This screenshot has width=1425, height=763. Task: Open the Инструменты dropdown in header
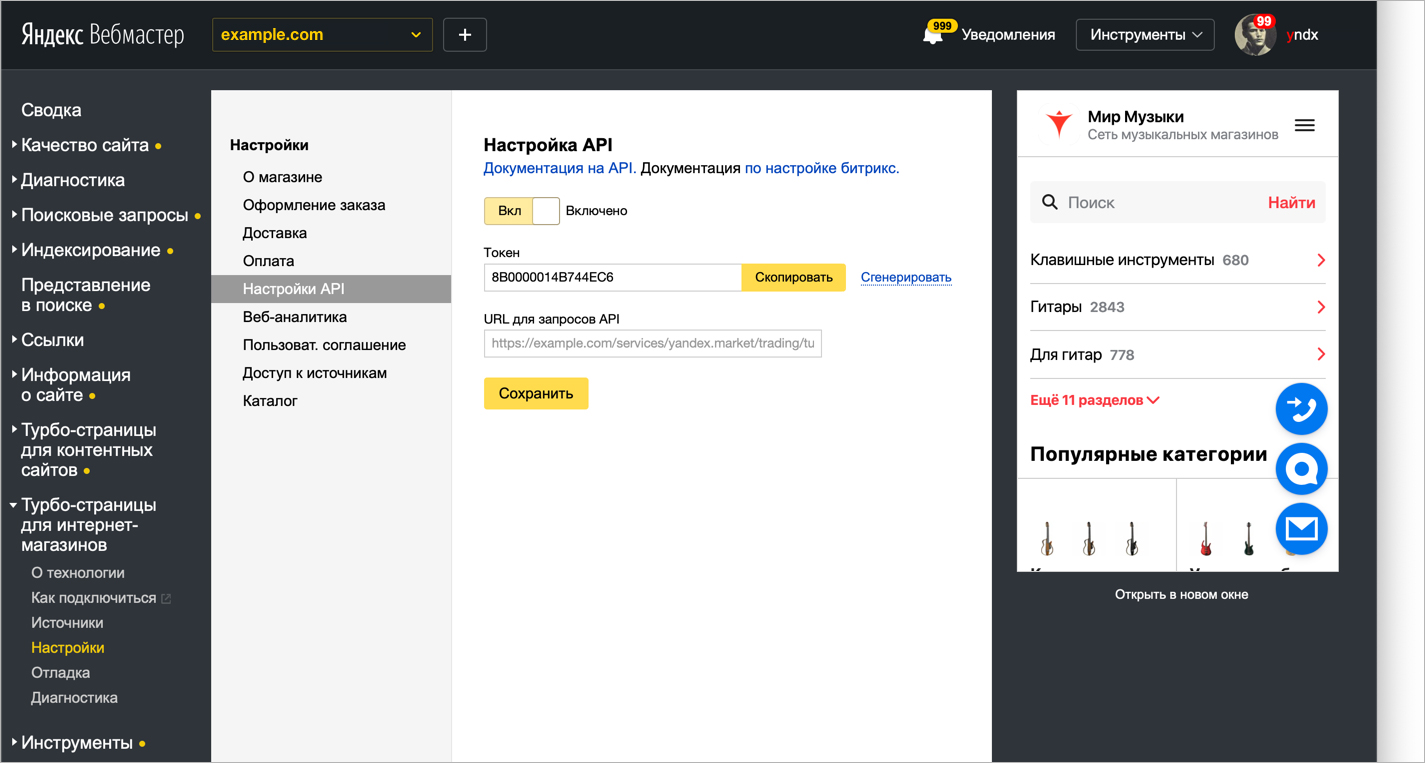1145,34
